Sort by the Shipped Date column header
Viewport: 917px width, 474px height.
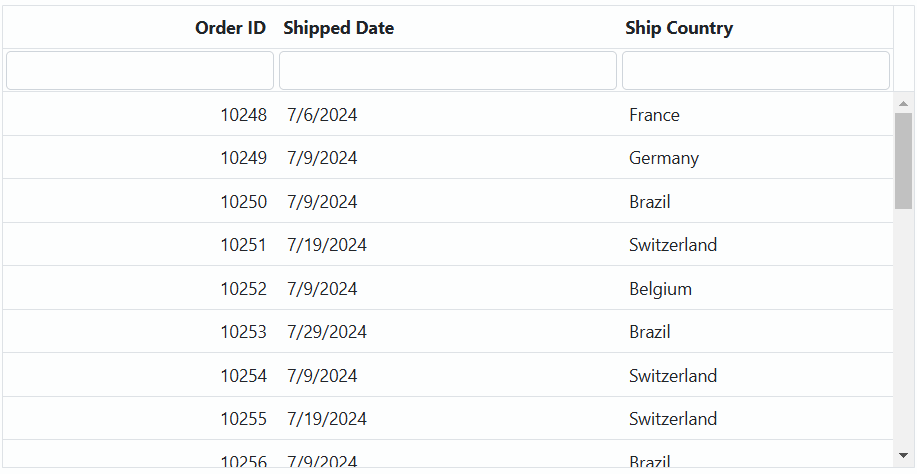(x=339, y=27)
